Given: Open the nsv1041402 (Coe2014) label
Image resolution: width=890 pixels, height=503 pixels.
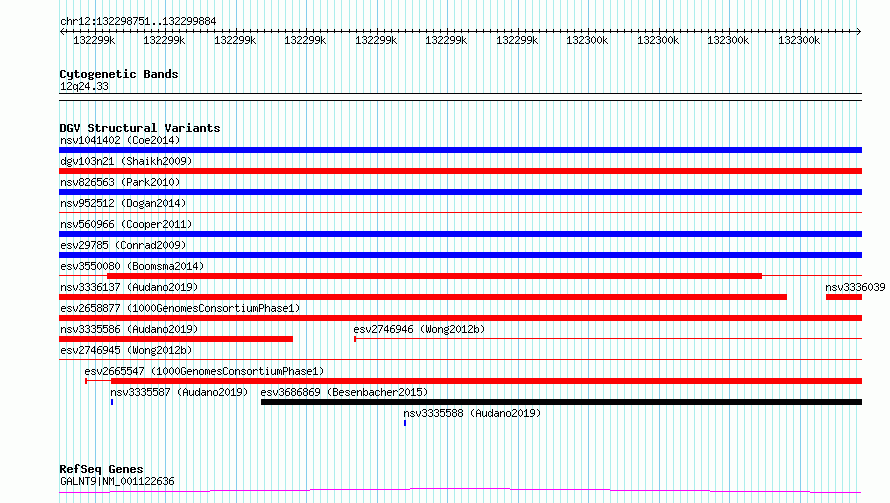Looking at the screenshot, I should click(120, 140).
